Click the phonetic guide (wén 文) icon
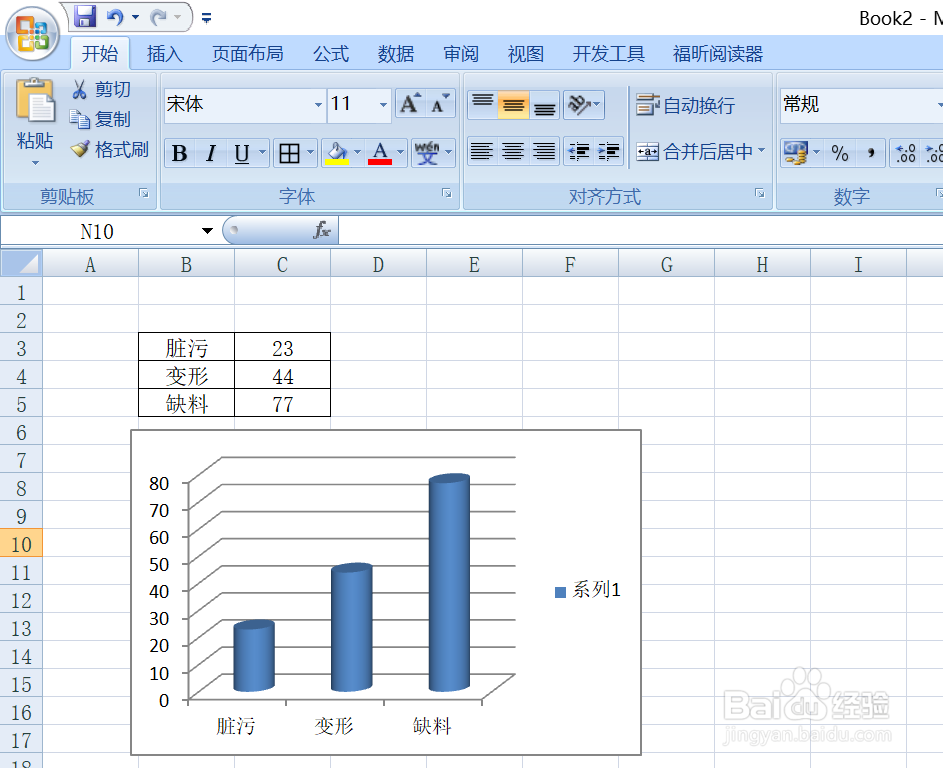The image size is (943, 768). click(x=428, y=153)
